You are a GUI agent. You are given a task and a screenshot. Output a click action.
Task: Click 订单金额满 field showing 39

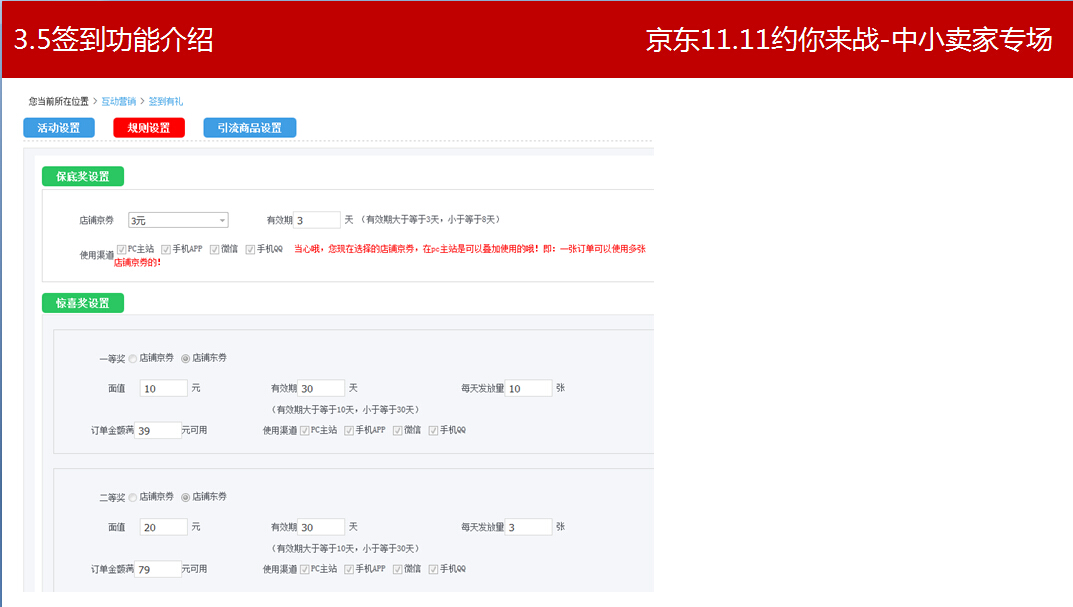point(157,430)
